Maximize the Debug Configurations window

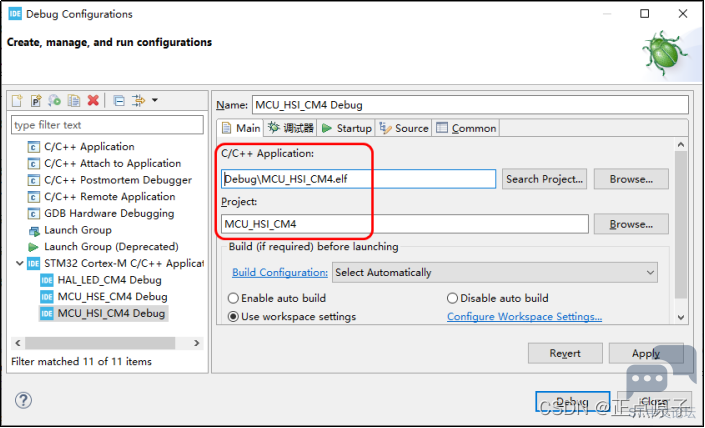pyautogui.click(x=644, y=14)
